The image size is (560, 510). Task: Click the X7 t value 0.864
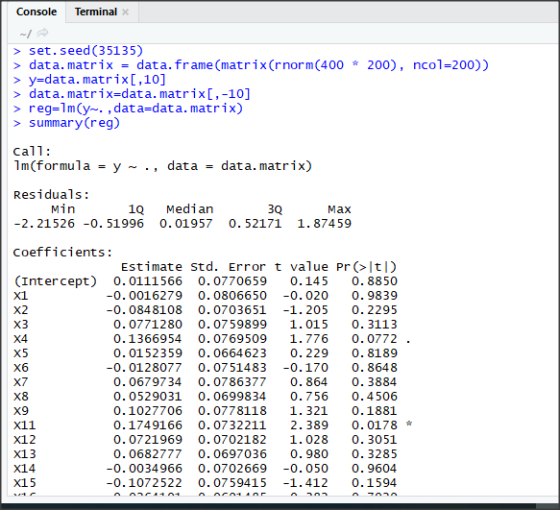(x=309, y=382)
